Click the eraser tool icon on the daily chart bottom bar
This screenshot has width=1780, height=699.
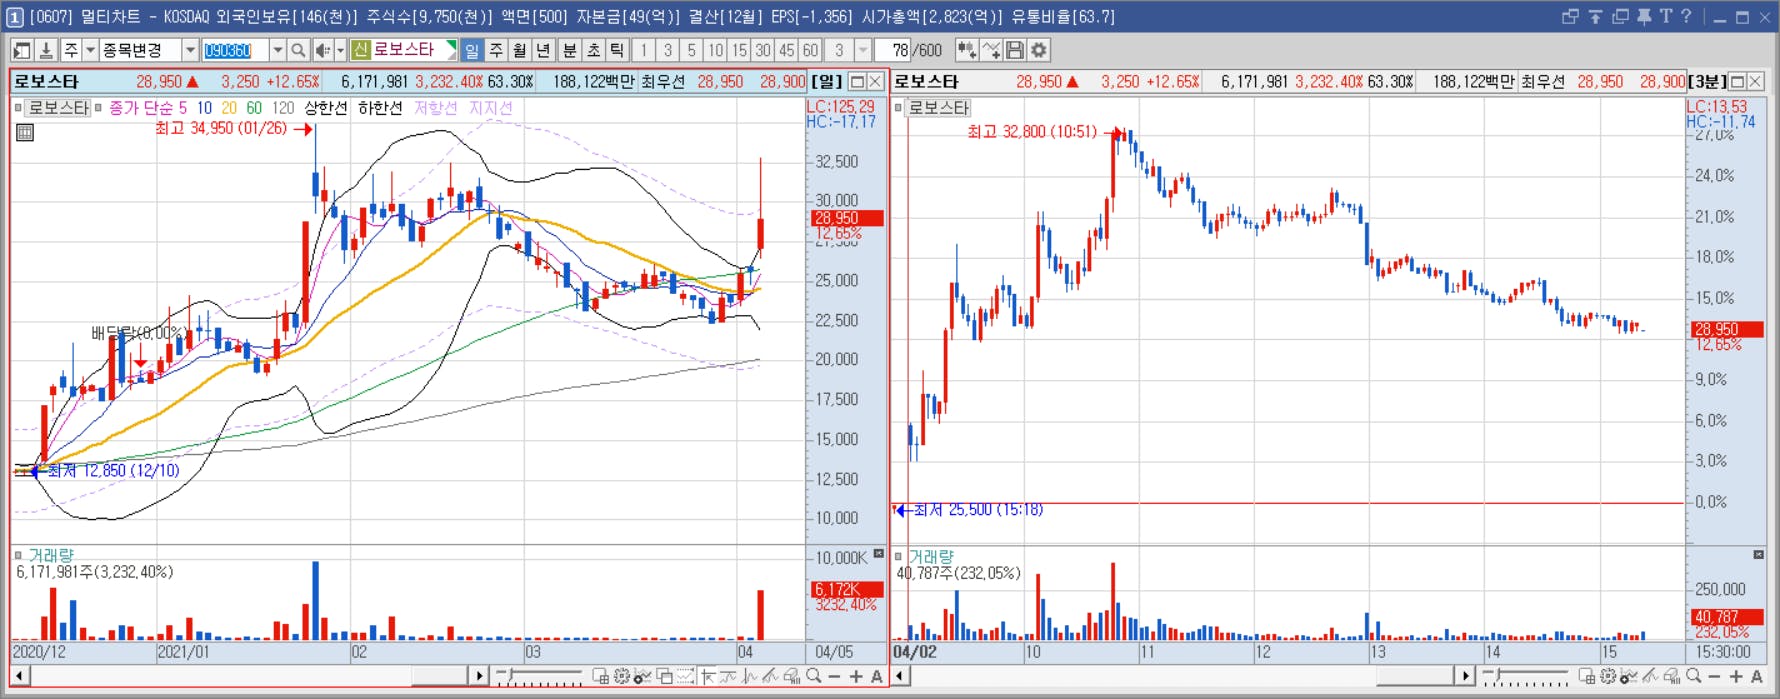coord(791,676)
